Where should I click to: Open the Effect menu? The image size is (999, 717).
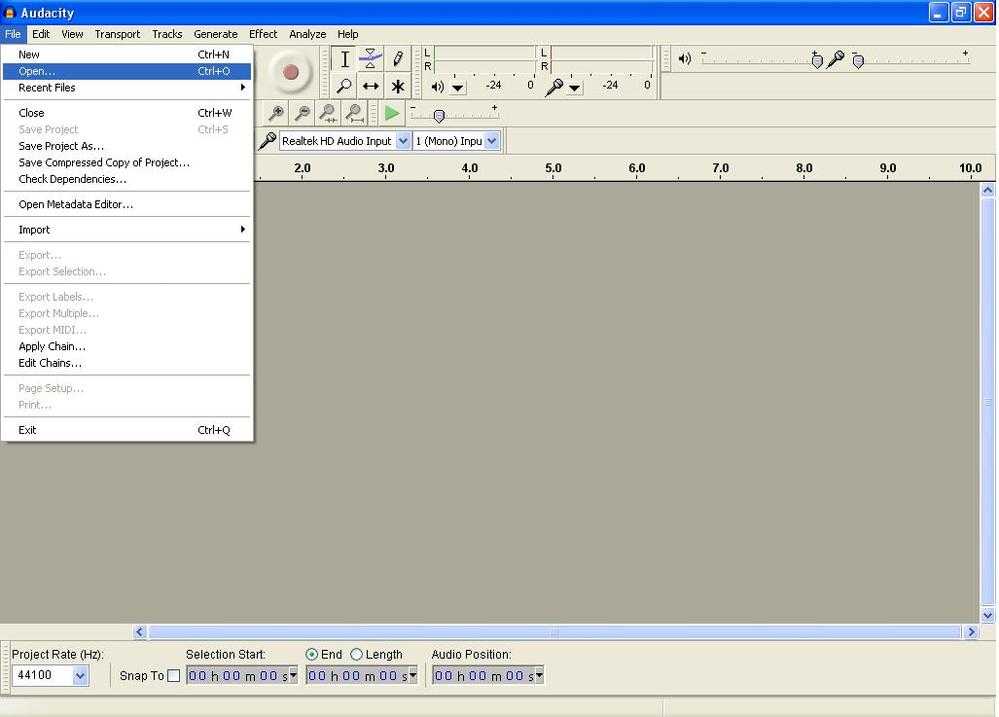pos(262,34)
